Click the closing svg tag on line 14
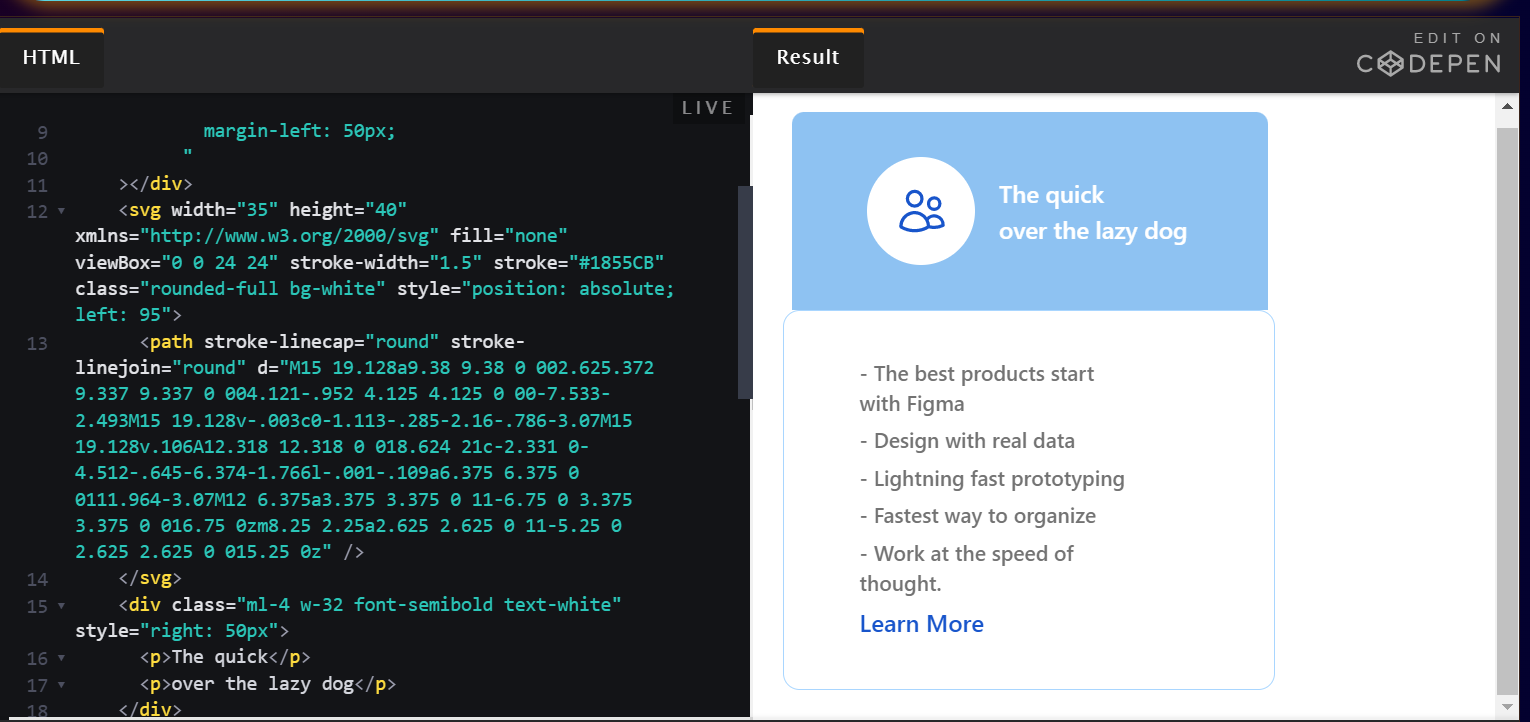The height and width of the screenshot is (722, 1530). 150,579
